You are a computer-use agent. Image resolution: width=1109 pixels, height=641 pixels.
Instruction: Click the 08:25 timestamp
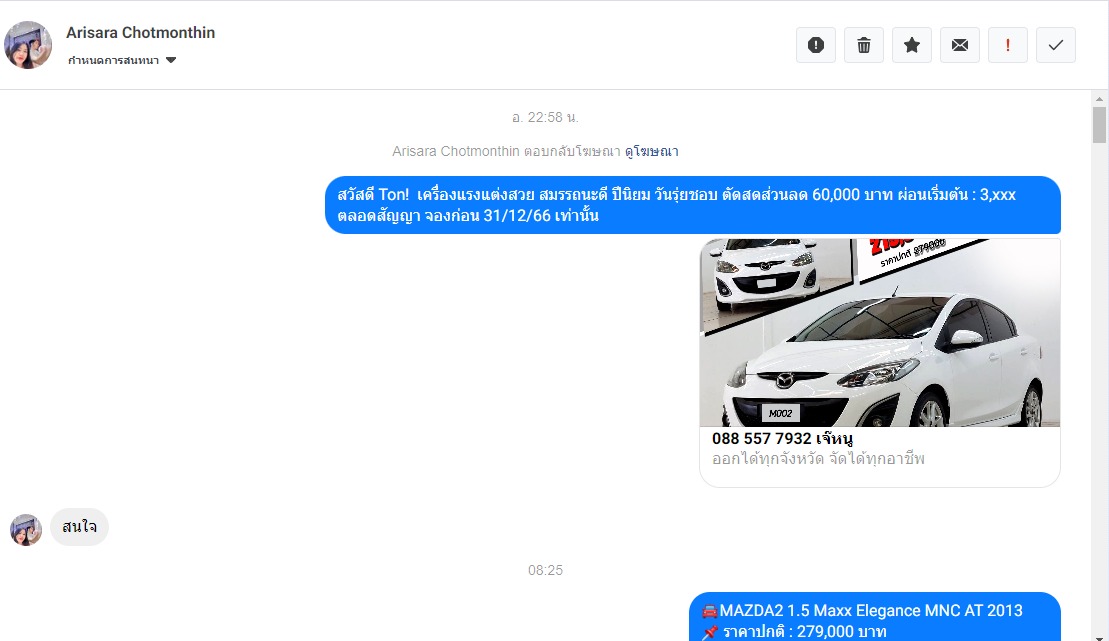click(545, 570)
